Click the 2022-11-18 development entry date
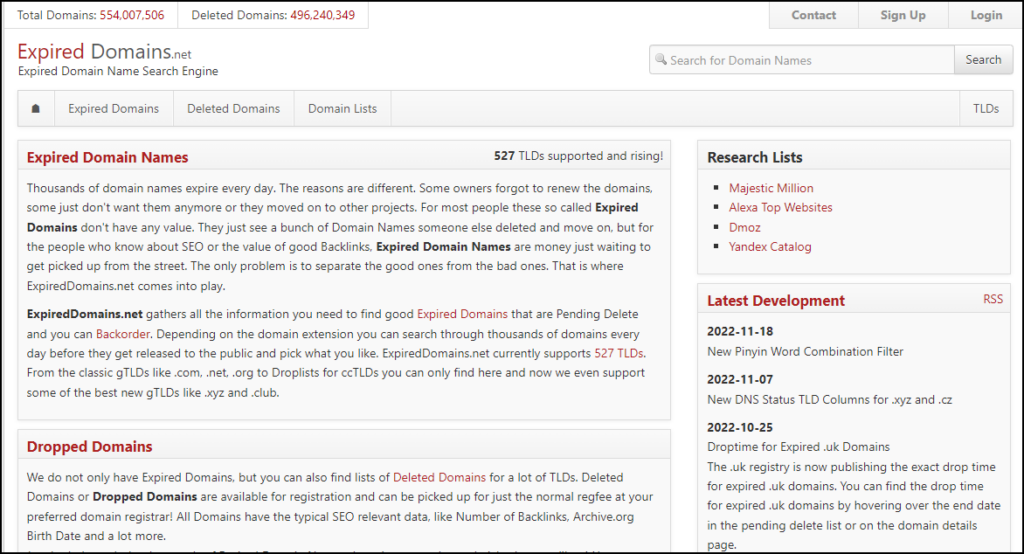The image size is (1024, 554). point(740,331)
